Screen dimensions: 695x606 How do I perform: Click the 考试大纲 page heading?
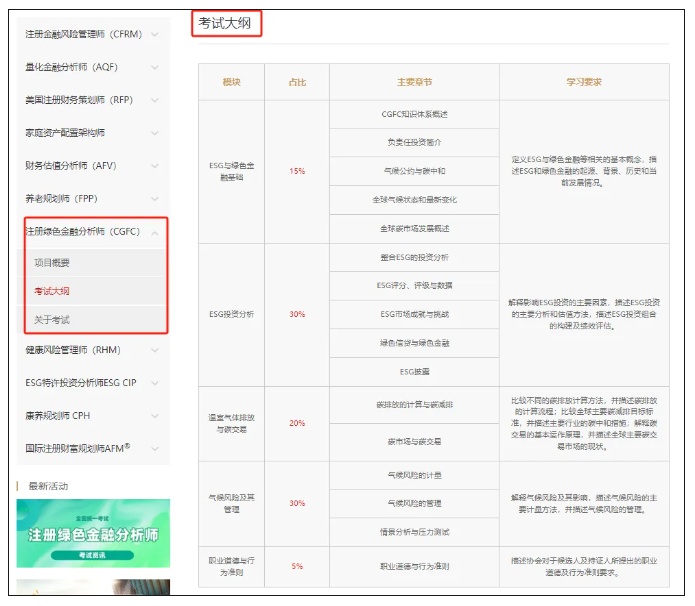coord(226,22)
